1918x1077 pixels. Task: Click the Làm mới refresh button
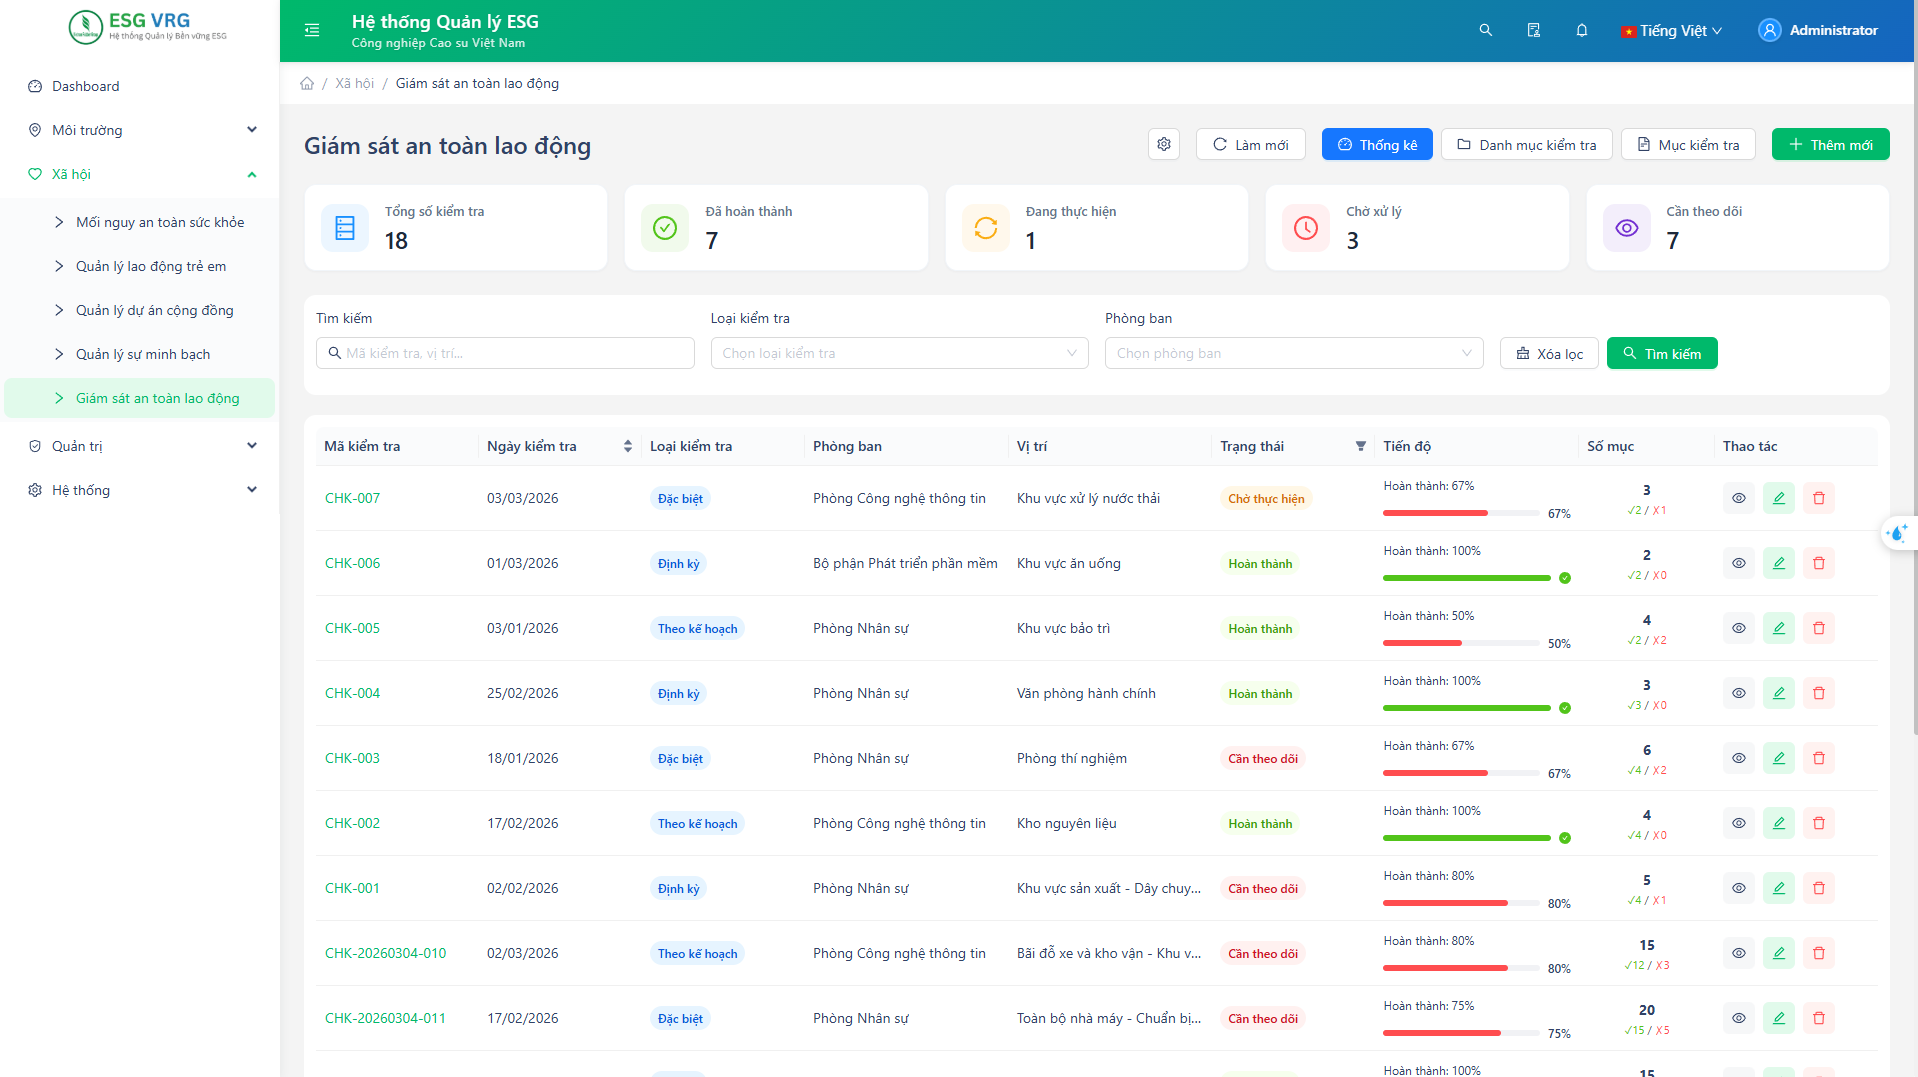pyautogui.click(x=1250, y=144)
